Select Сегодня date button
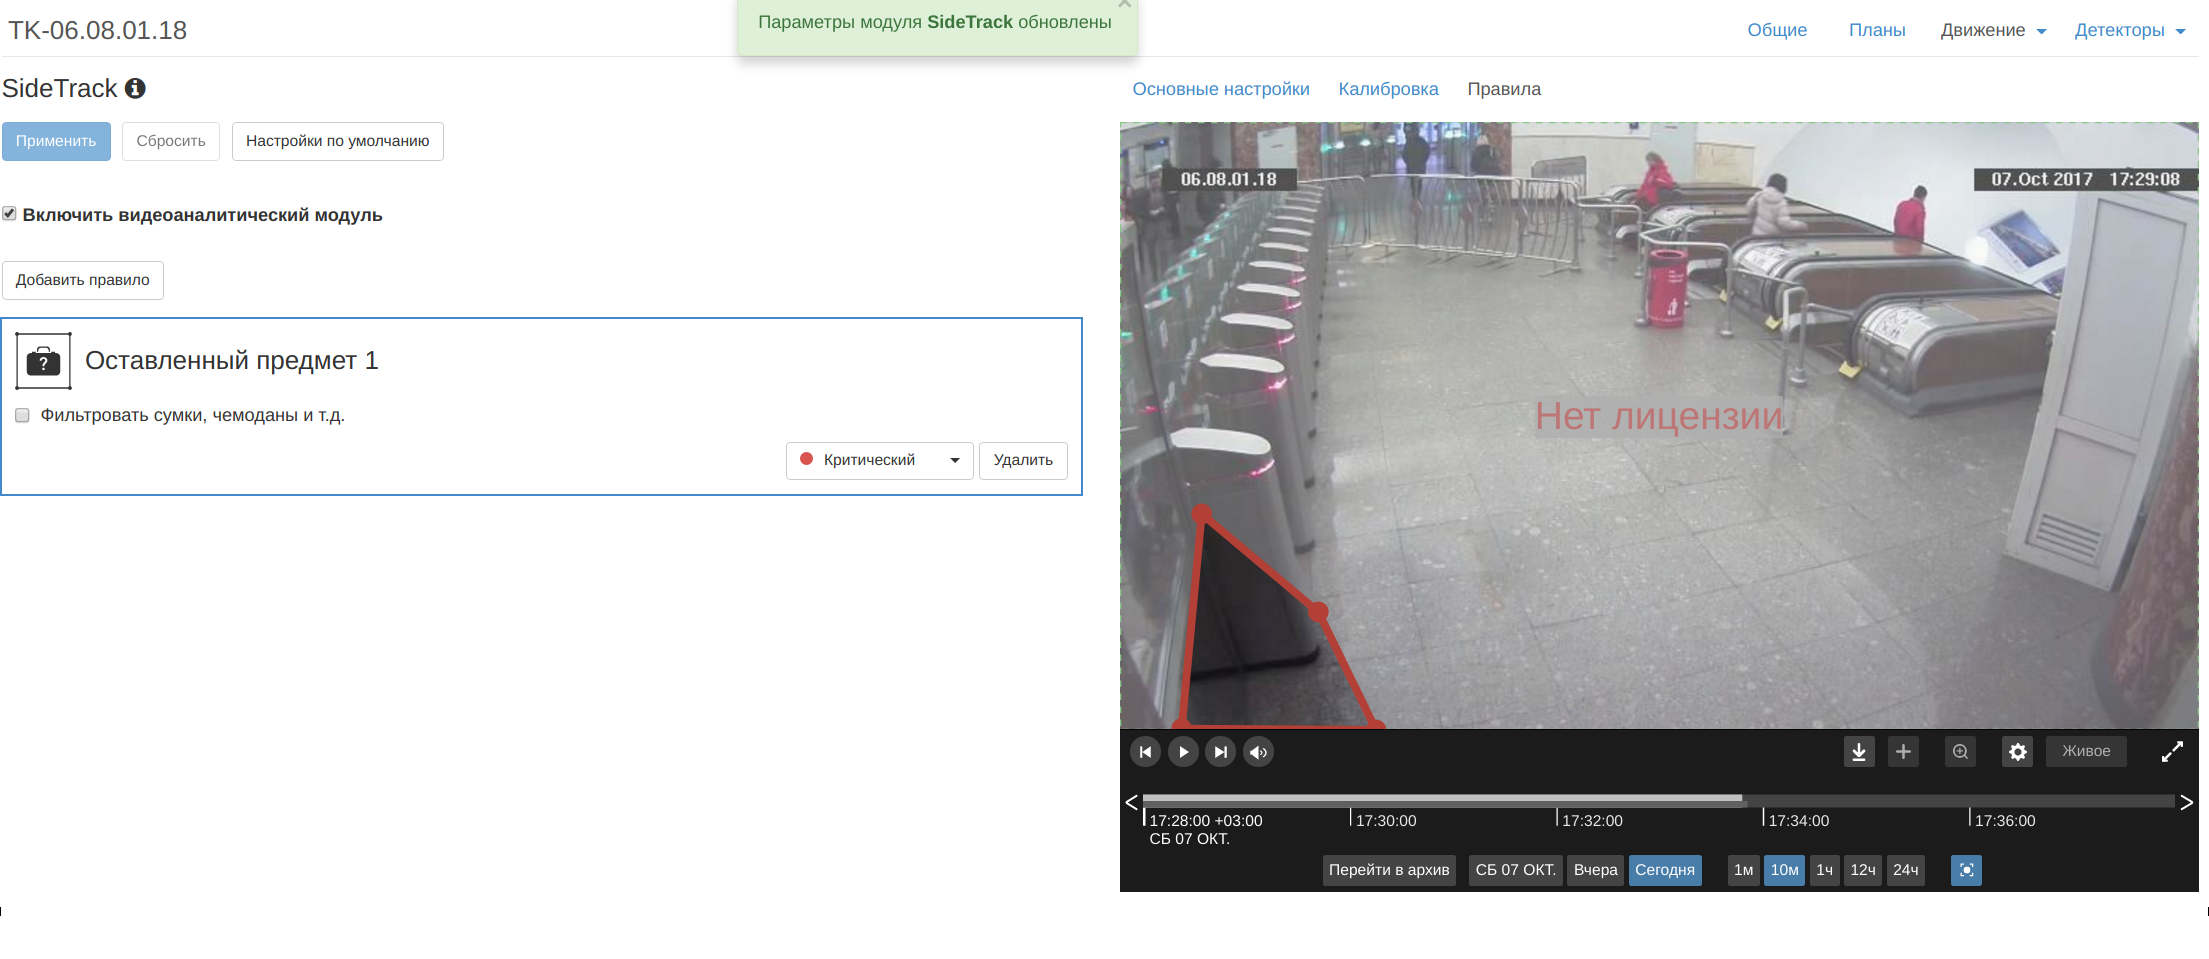2209x959 pixels. [x=1665, y=870]
